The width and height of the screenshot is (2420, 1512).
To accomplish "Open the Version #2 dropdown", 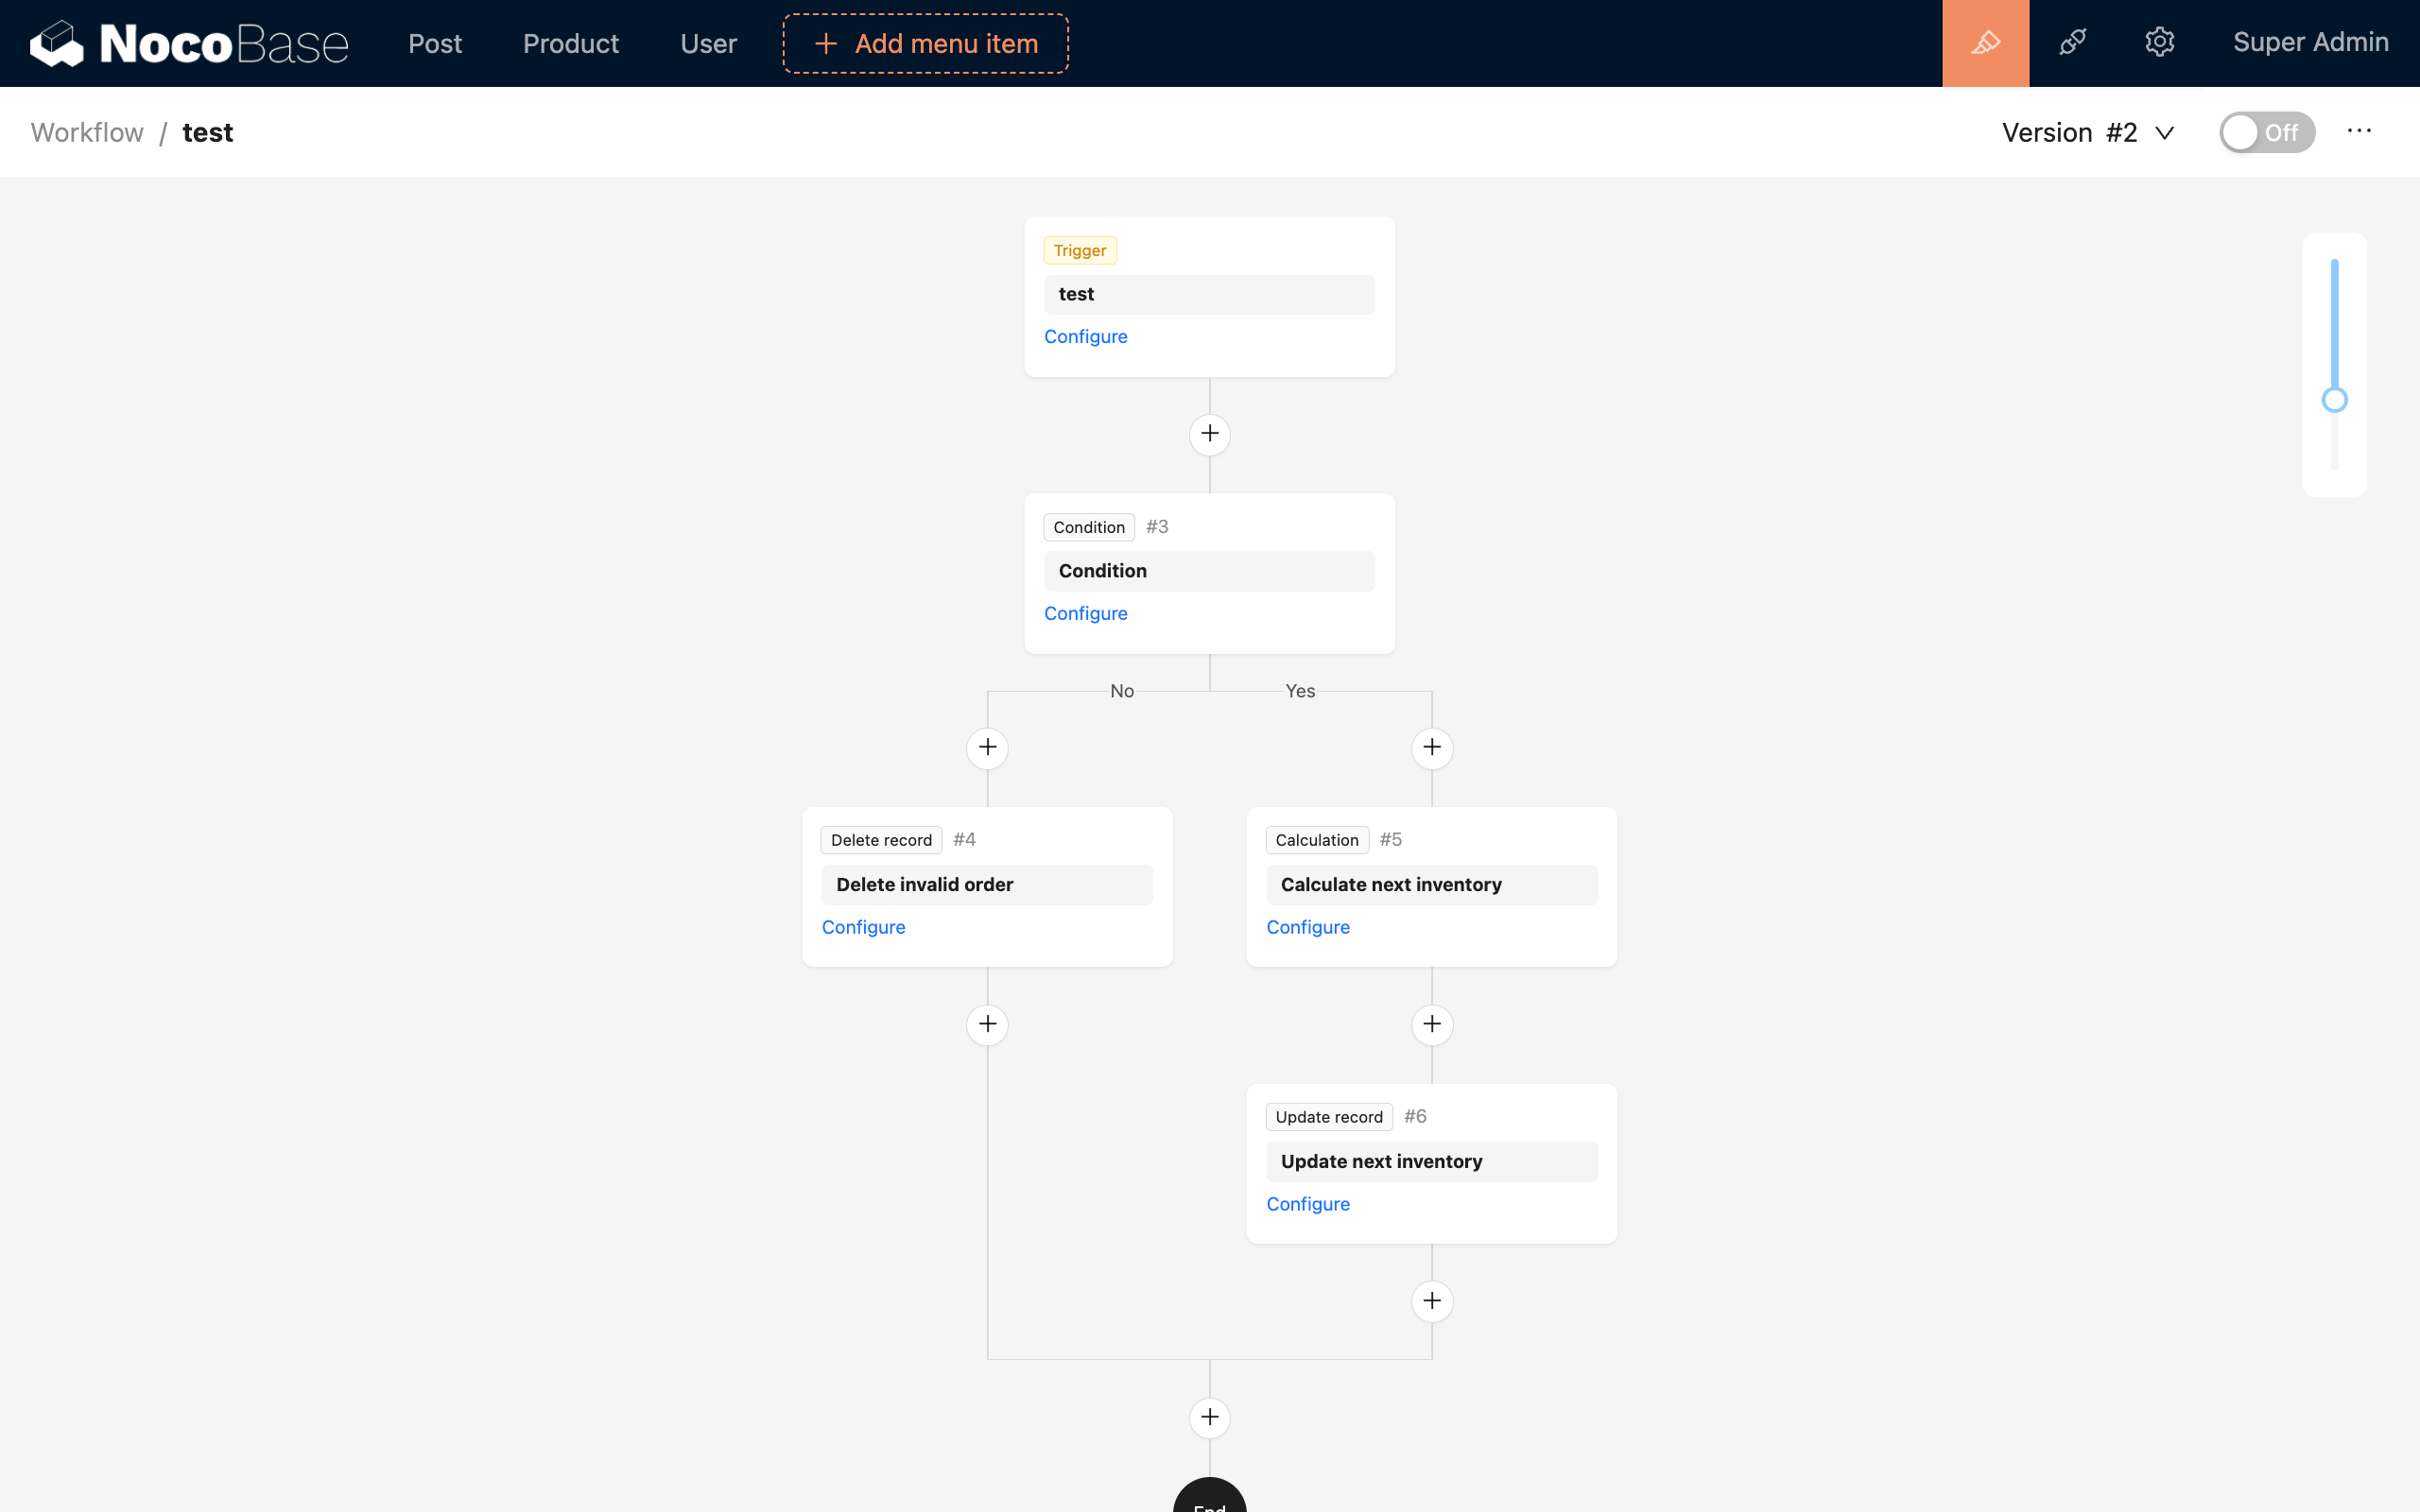I will coord(2089,132).
